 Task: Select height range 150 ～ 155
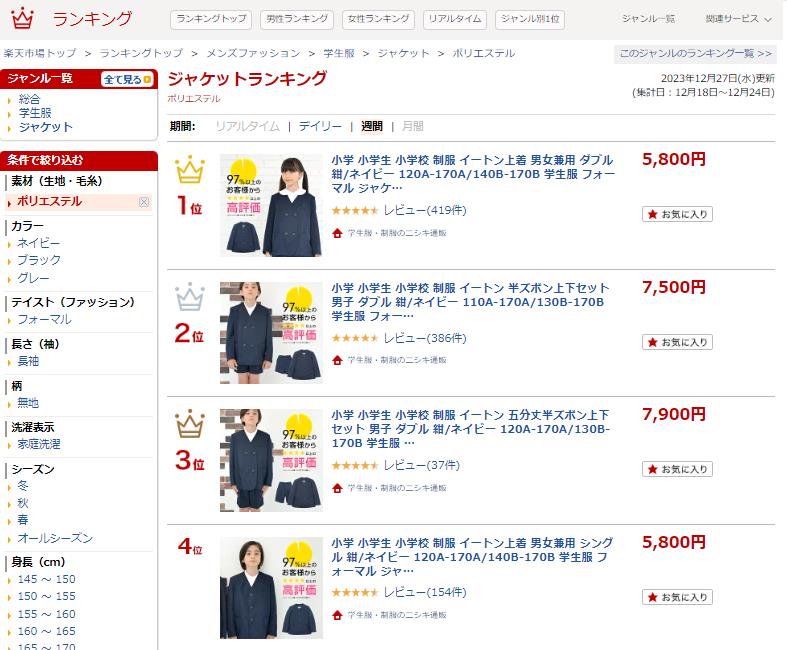click(x=46, y=596)
